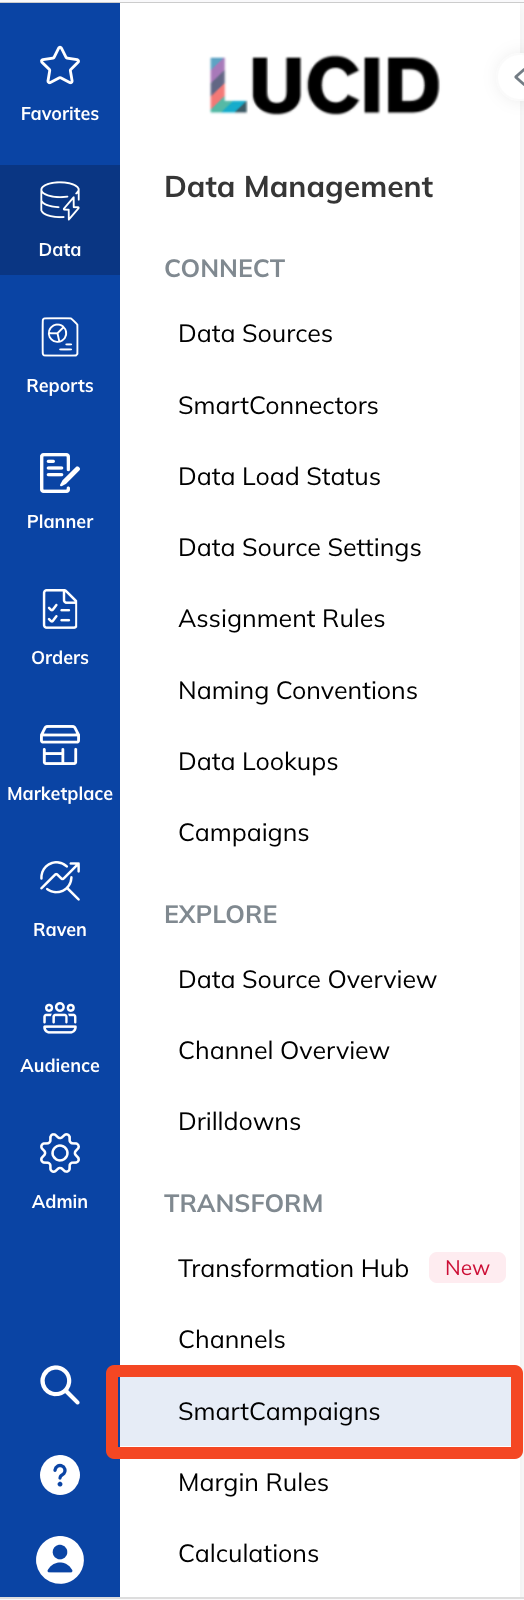This screenshot has height=1600, width=524.
Task: Open the user profile avatar icon
Action: pos(60,1560)
